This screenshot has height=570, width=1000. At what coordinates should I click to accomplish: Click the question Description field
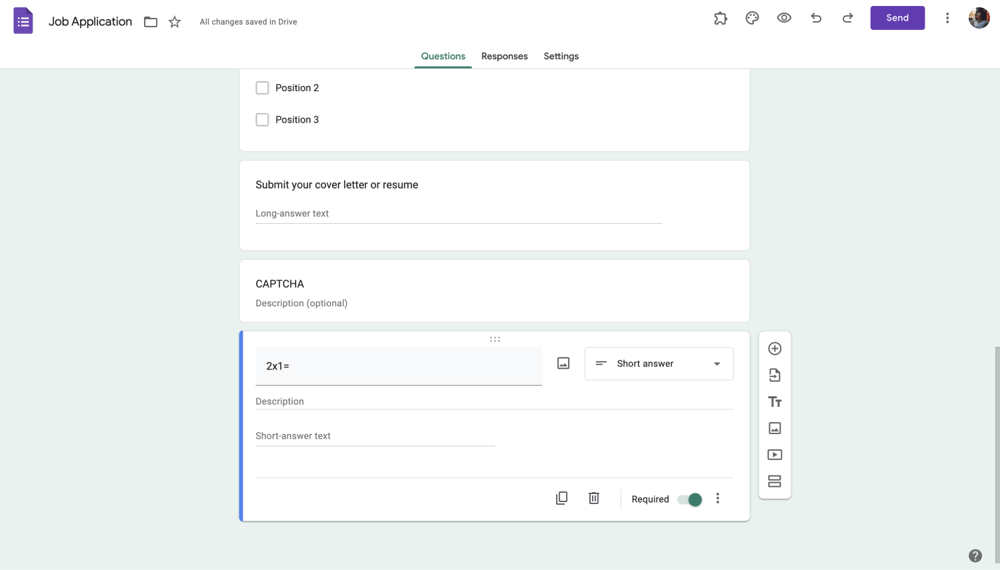click(494, 402)
